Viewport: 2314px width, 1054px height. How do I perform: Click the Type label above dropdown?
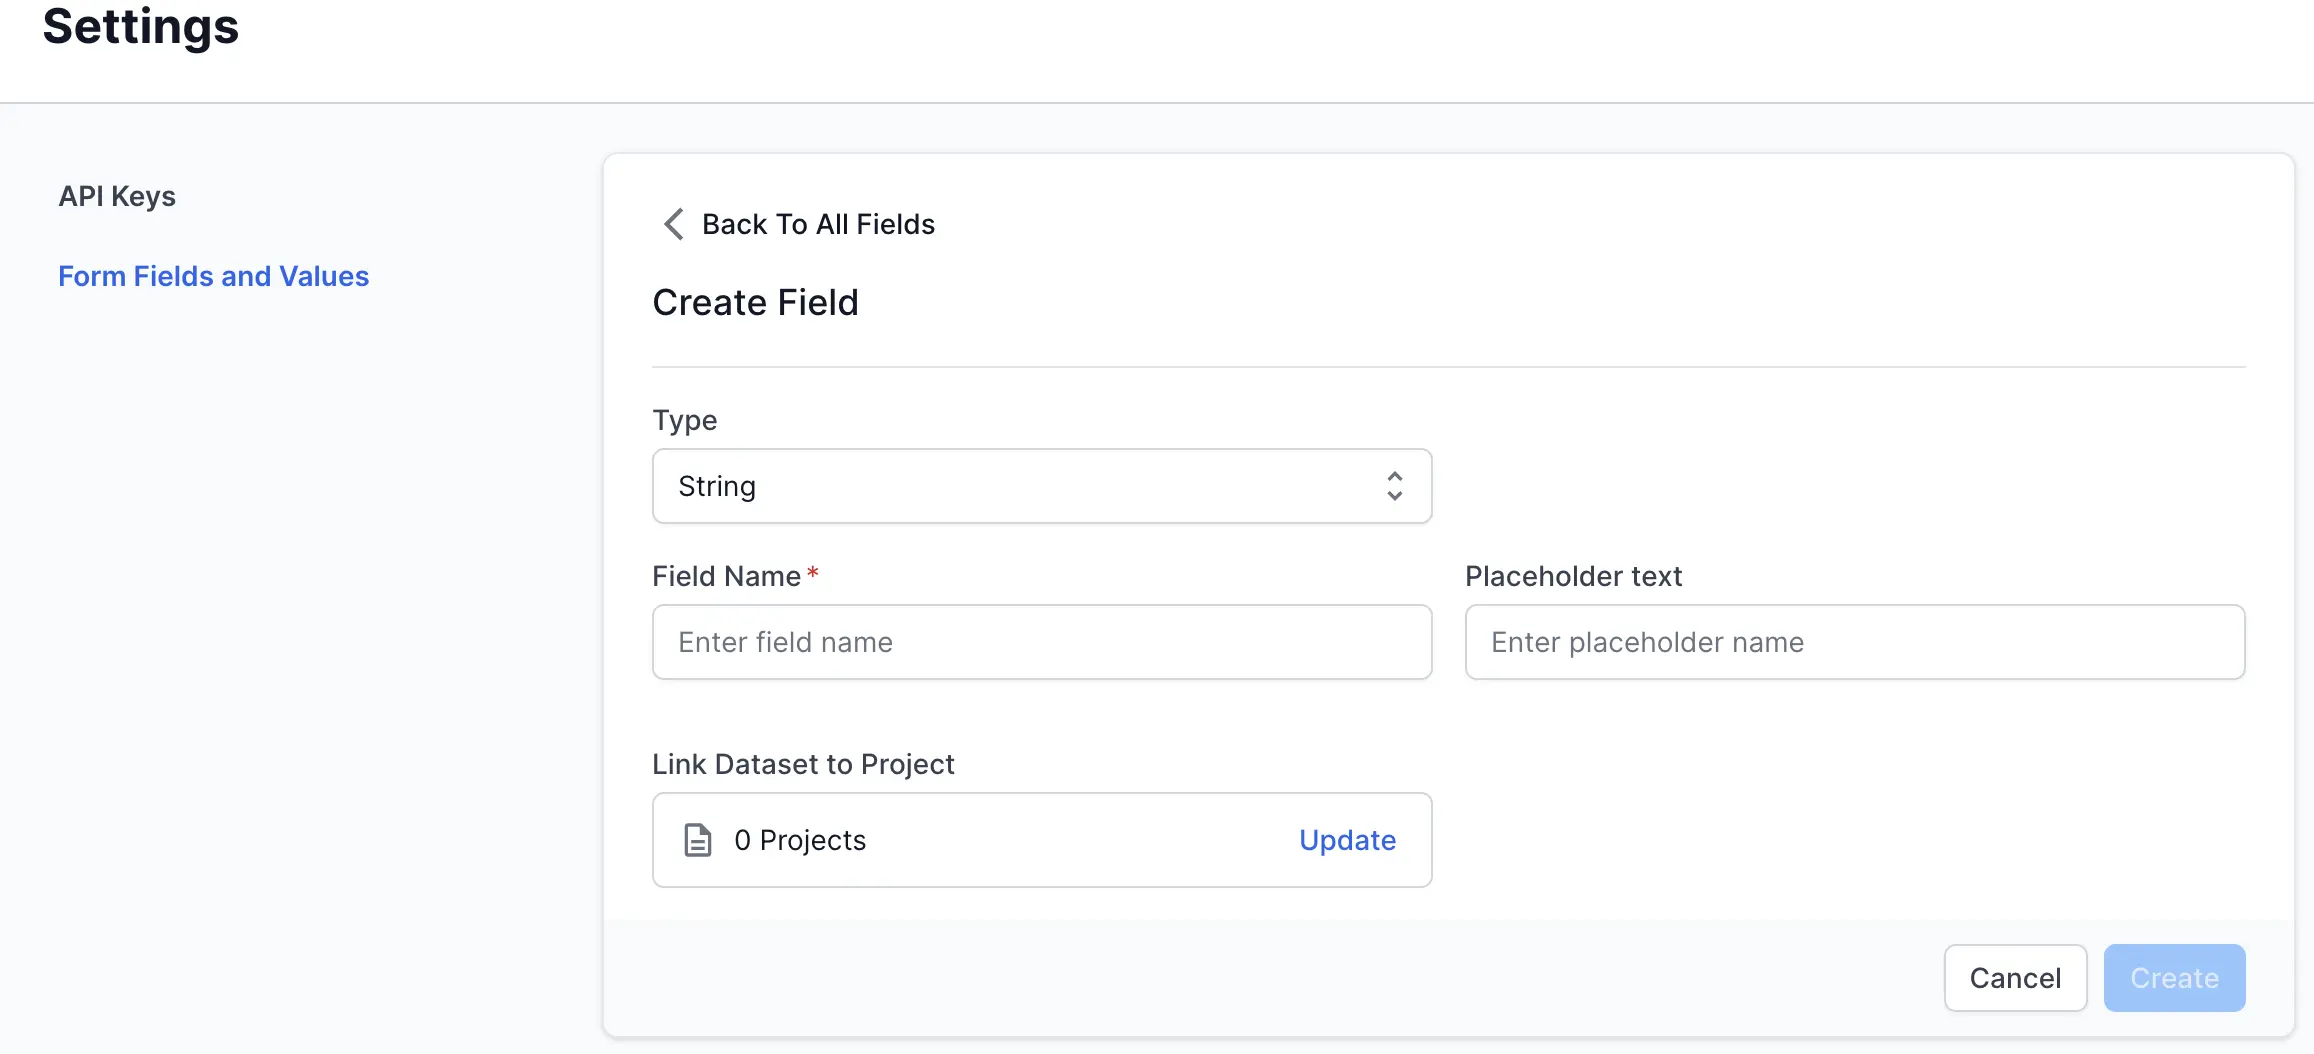click(x=684, y=420)
